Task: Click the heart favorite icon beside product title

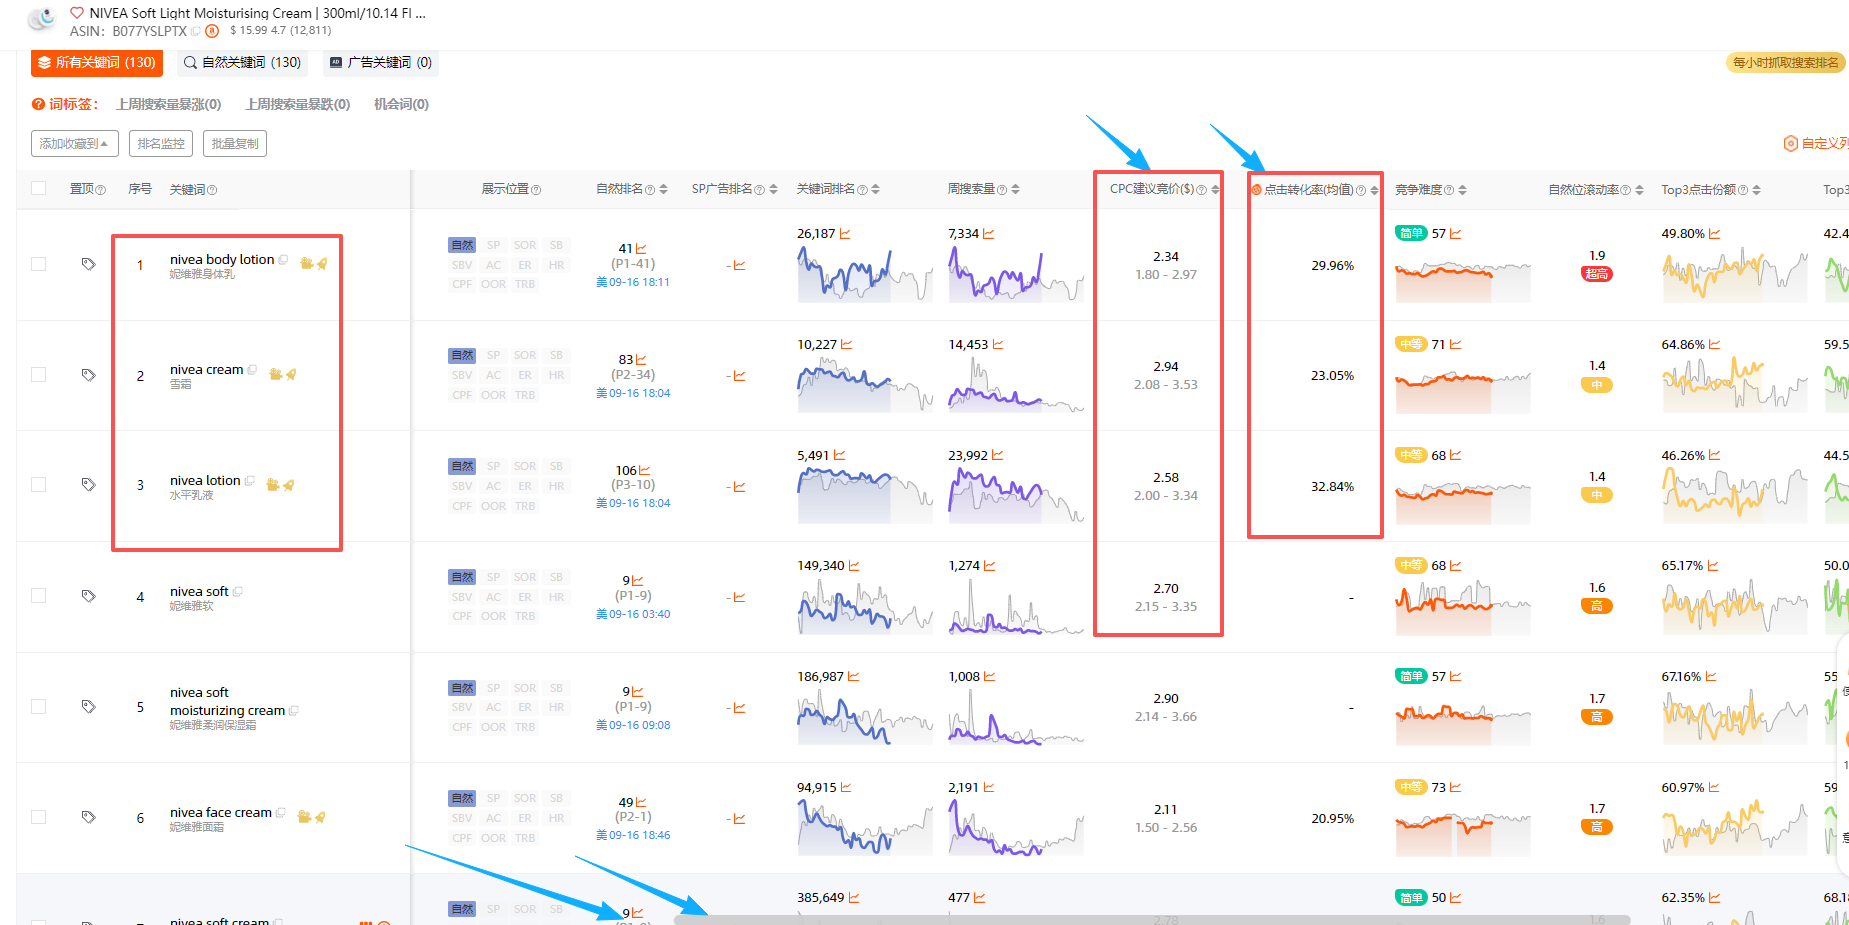Action: click(77, 13)
